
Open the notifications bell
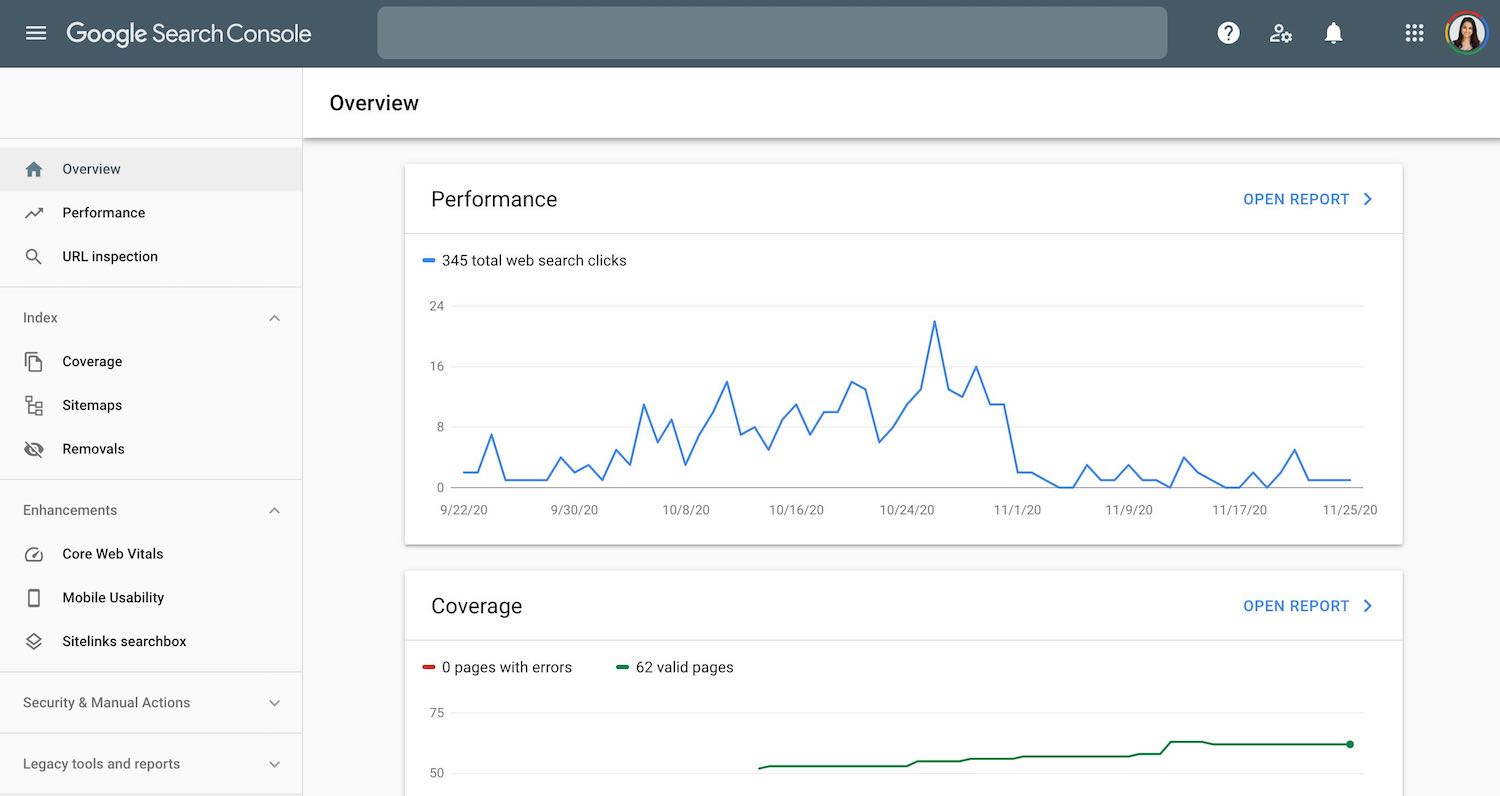(x=1333, y=33)
